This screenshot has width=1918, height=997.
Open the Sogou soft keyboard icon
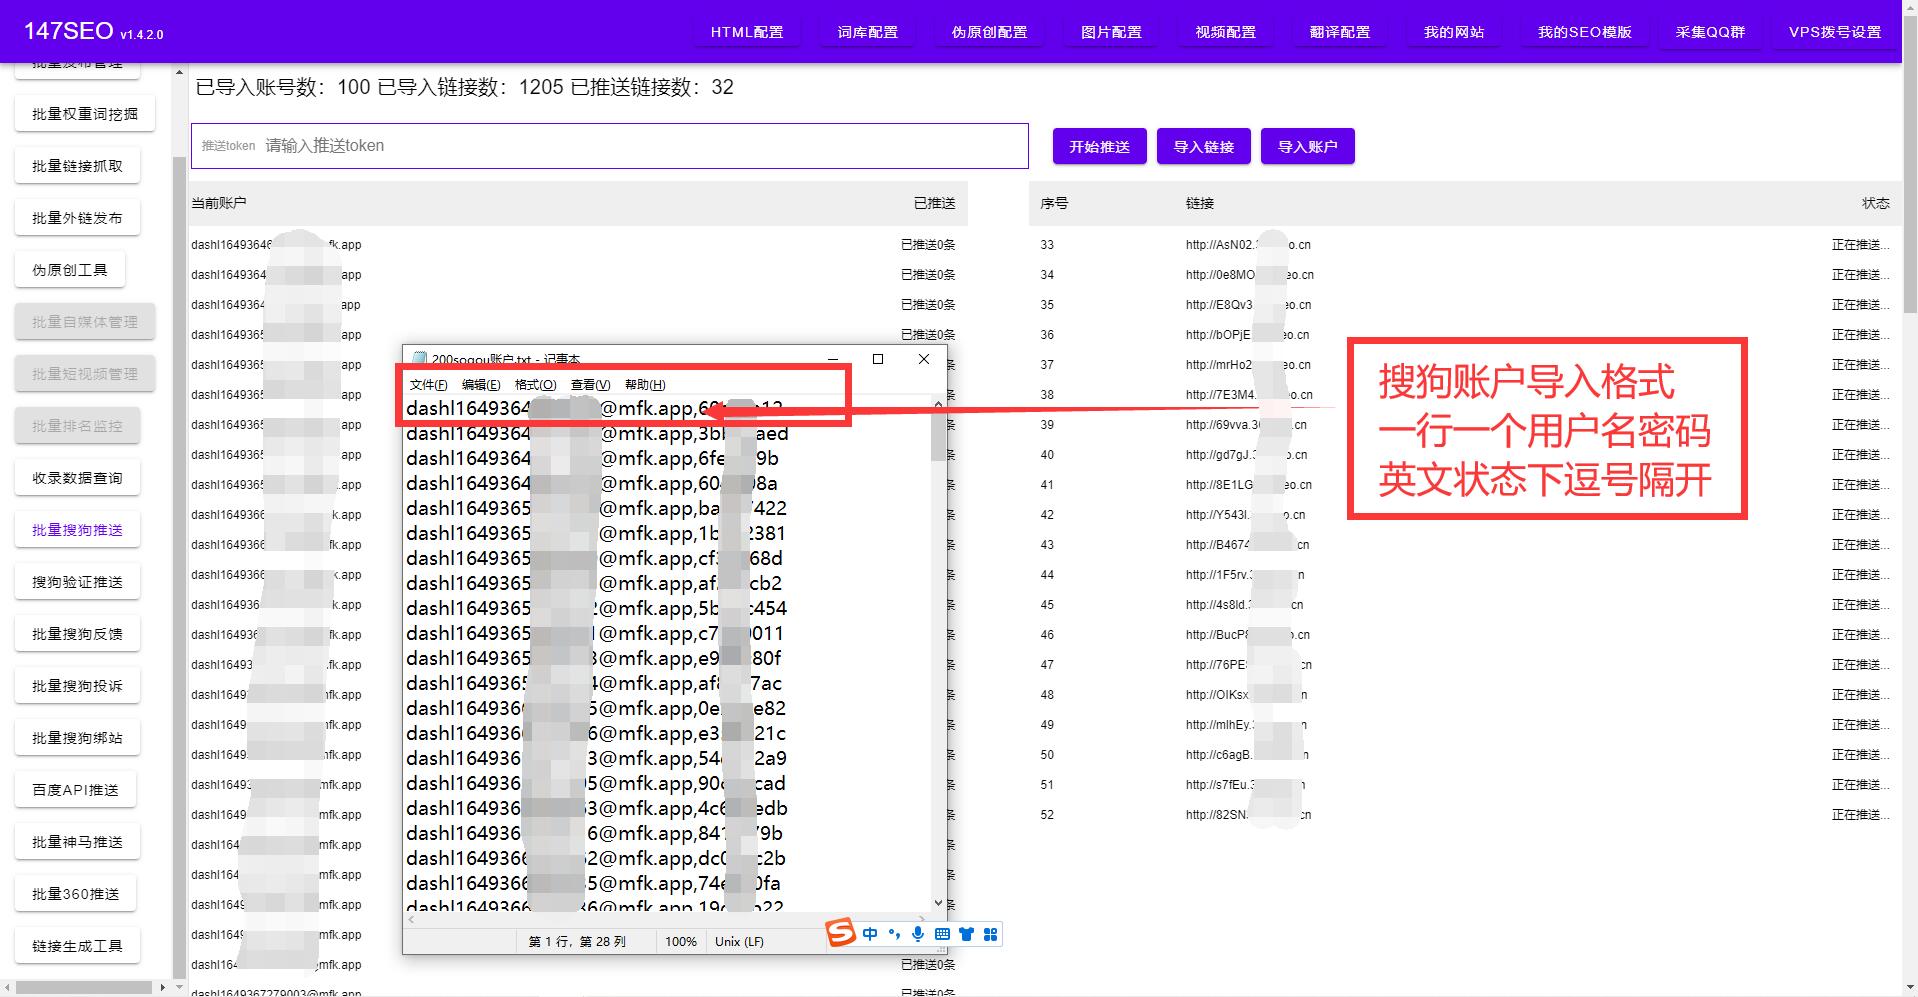click(x=942, y=934)
